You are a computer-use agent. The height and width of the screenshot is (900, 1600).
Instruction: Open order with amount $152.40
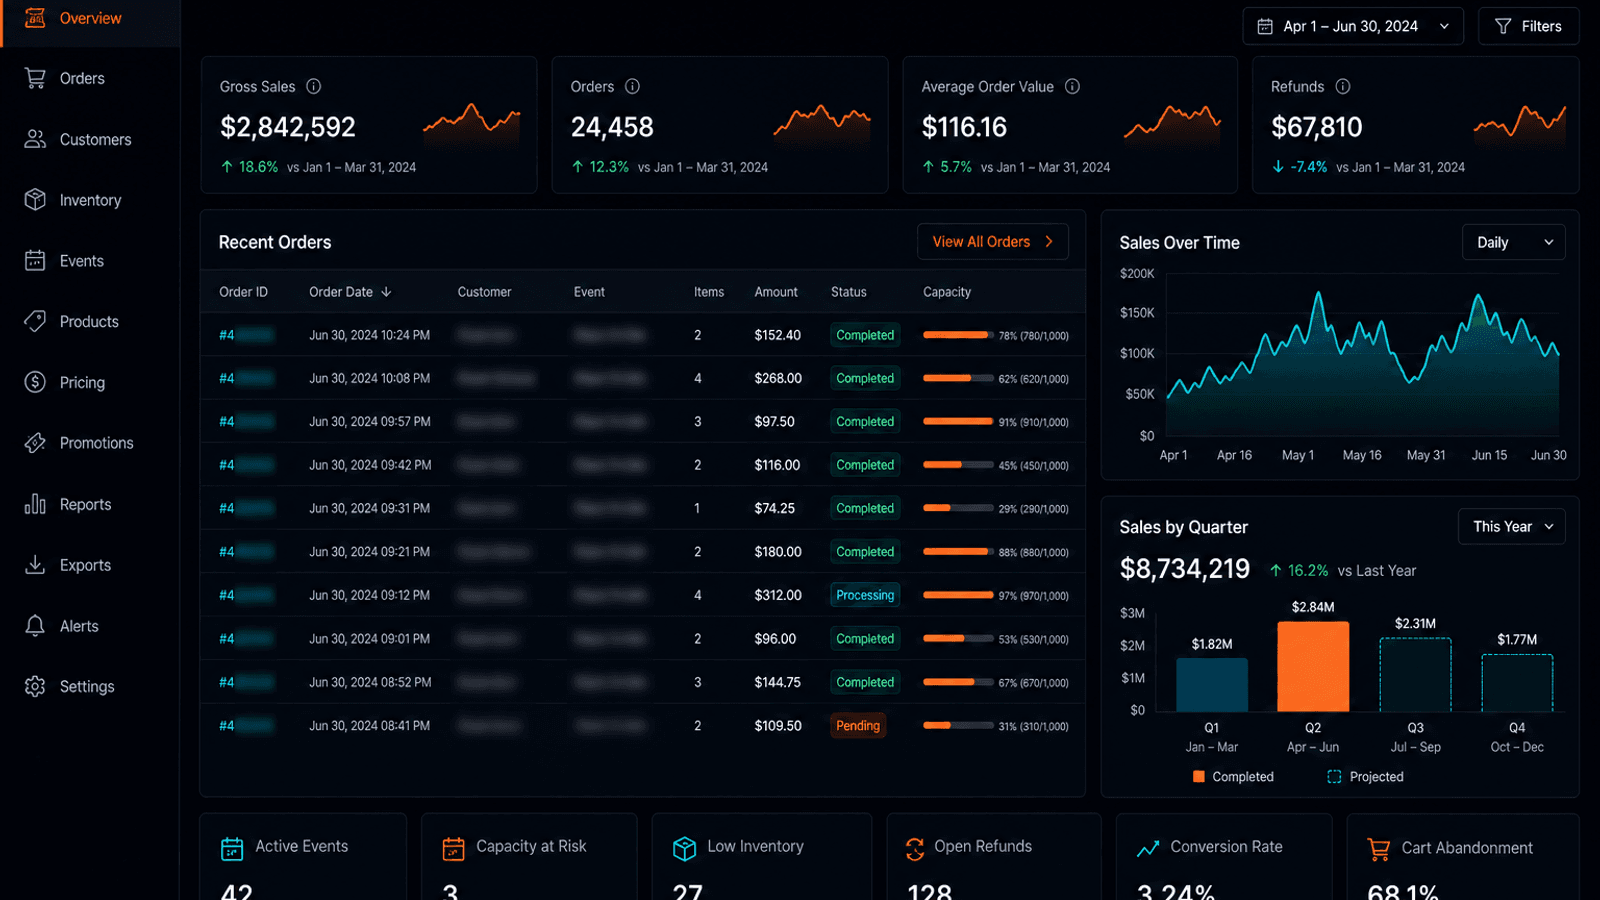[643, 335]
